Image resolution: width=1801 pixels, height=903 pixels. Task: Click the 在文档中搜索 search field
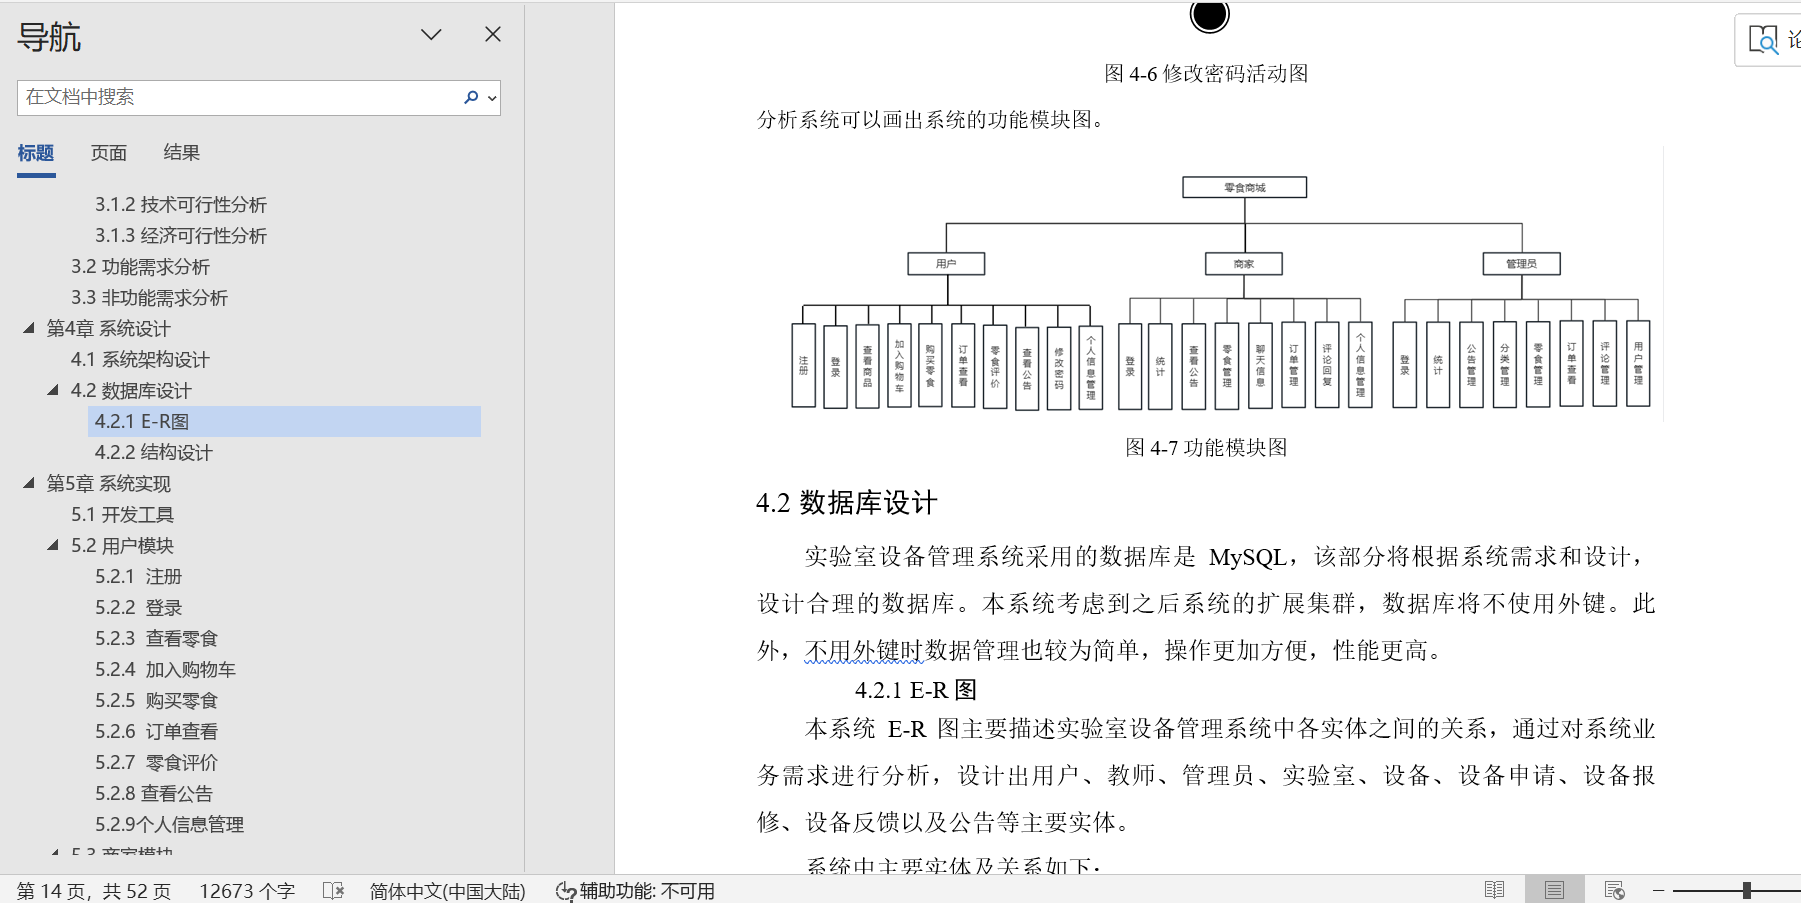coord(240,97)
